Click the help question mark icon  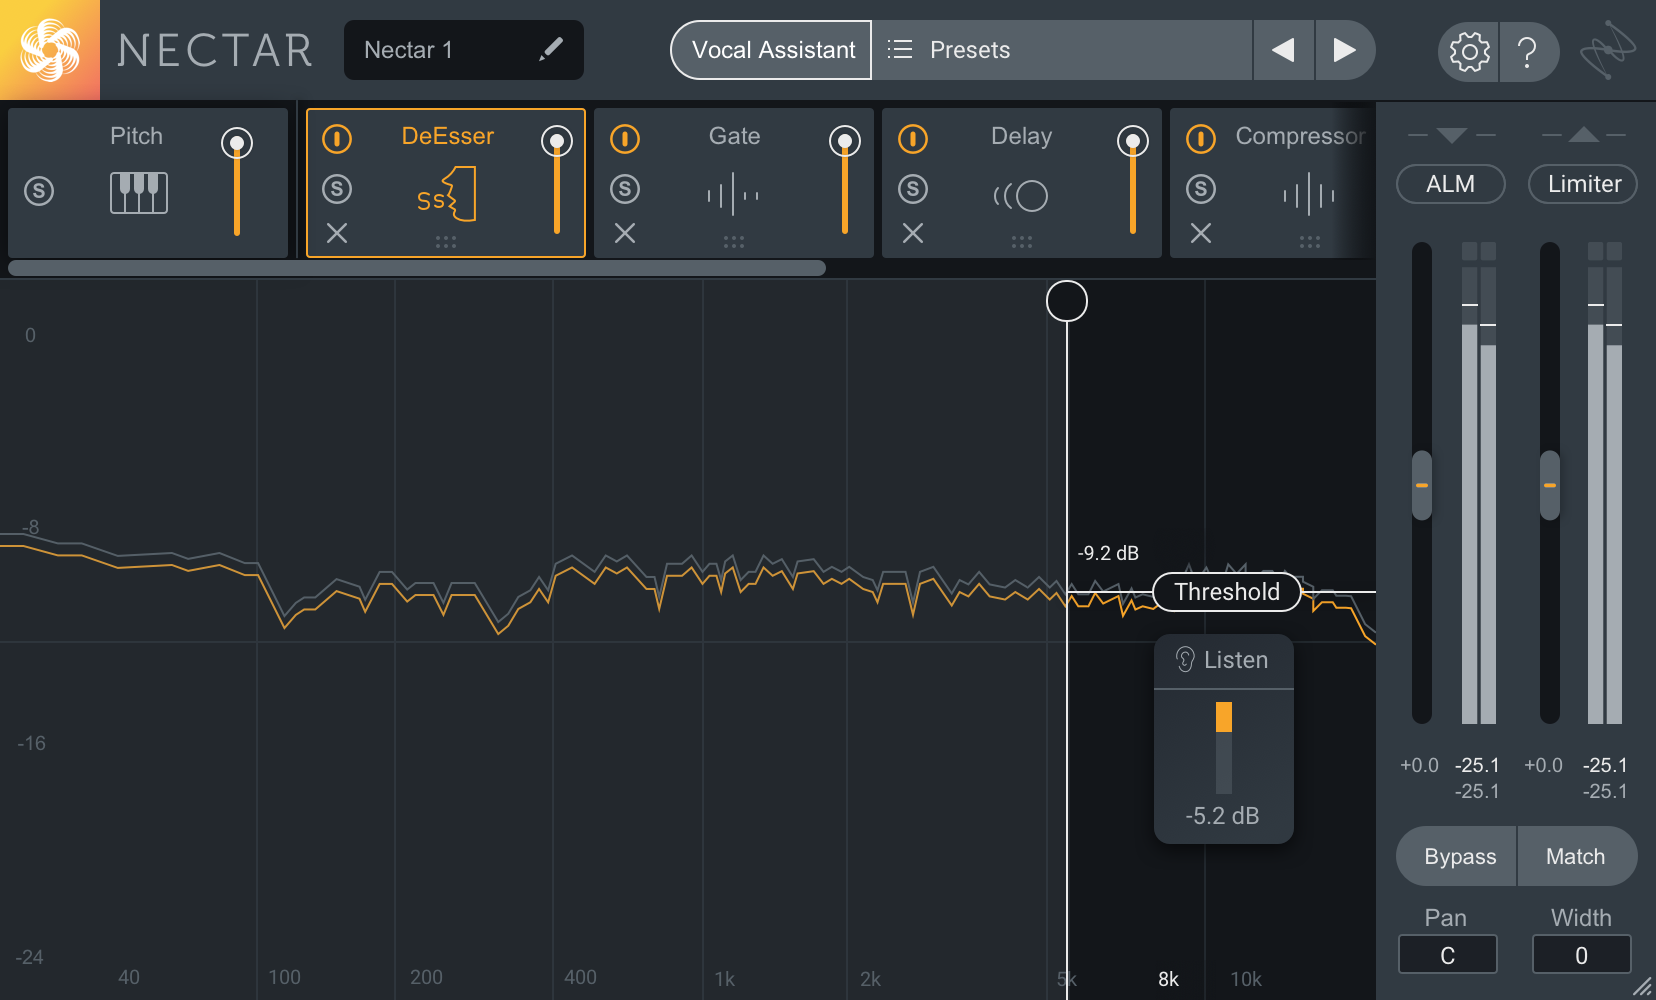click(x=1527, y=51)
